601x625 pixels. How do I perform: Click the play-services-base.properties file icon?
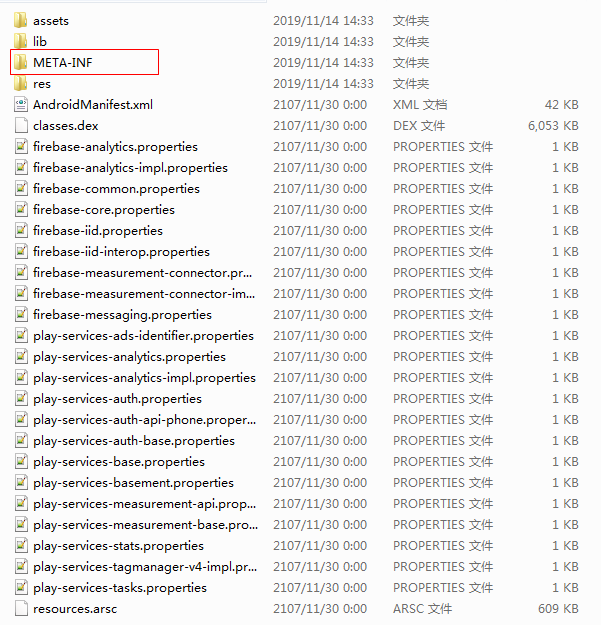click(x=21, y=462)
